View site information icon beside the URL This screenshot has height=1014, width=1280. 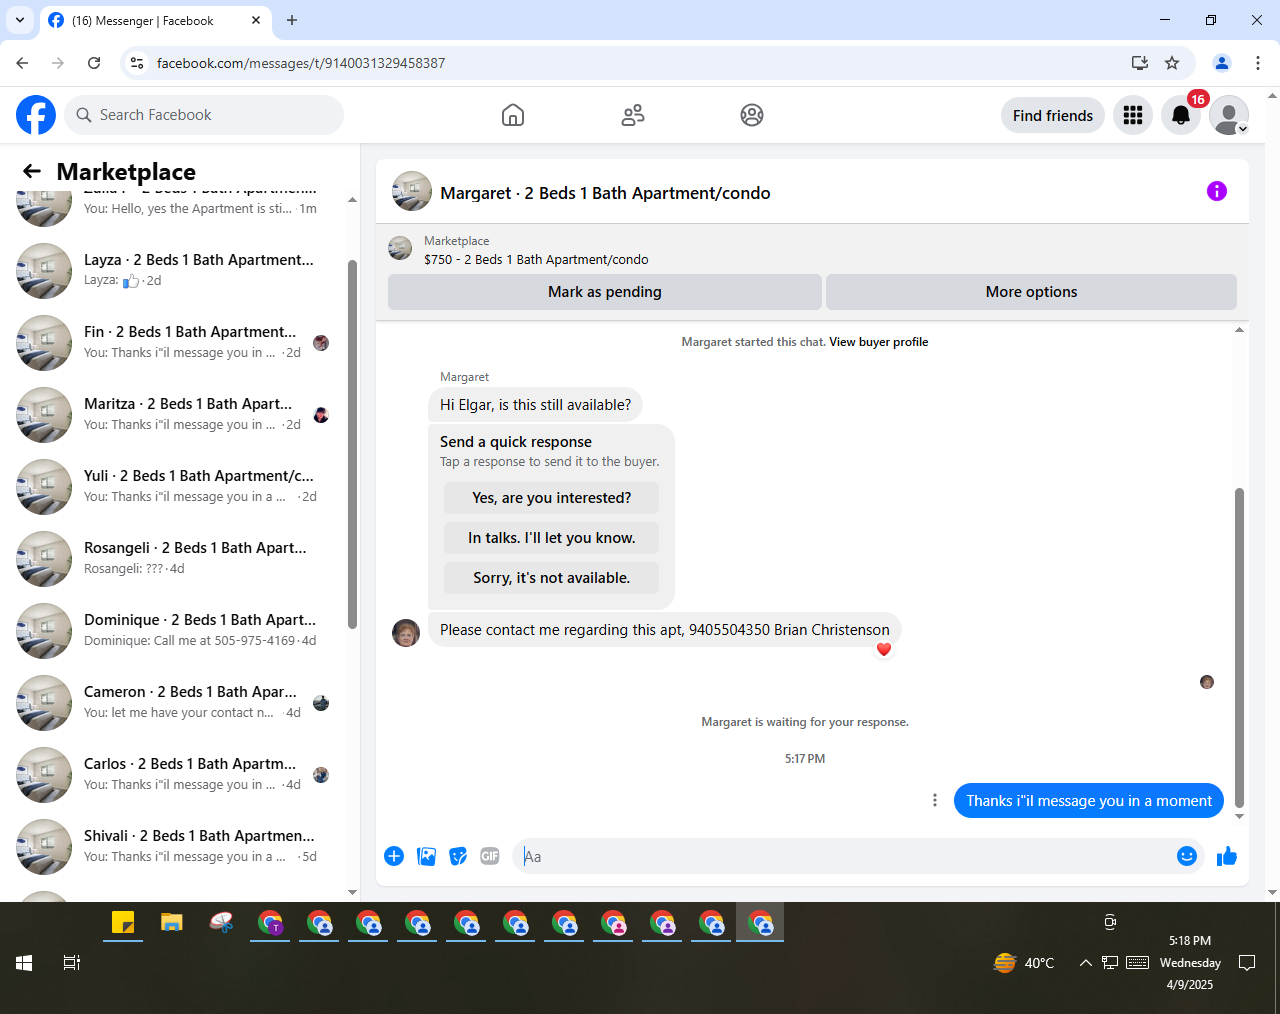[x=137, y=63]
